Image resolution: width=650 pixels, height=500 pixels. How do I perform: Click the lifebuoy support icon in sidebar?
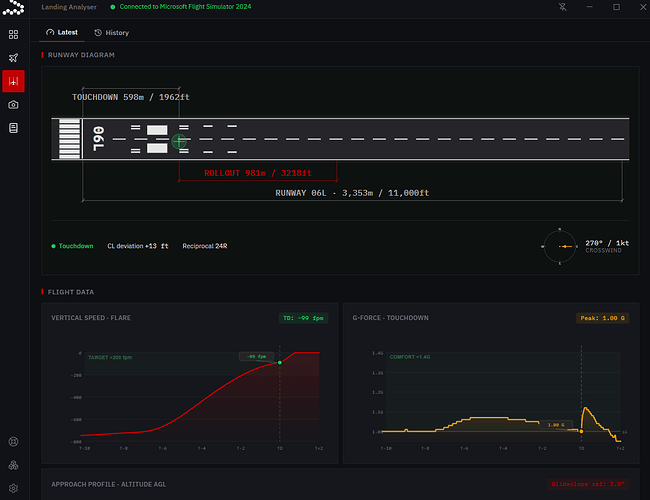[13, 442]
